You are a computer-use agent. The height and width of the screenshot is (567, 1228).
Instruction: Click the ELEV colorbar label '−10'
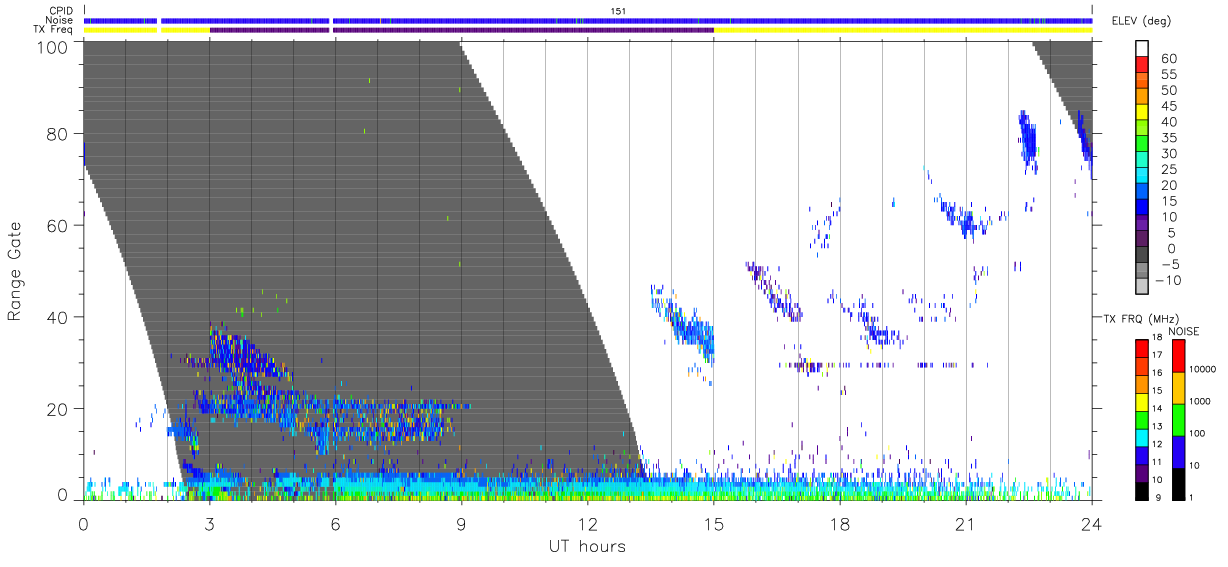pos(1166,280)
